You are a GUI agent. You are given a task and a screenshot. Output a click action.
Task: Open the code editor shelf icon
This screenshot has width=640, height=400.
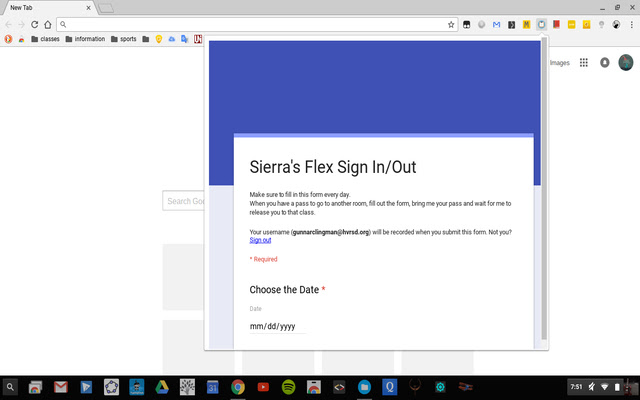pyautogui.click(x=339, y=387)
